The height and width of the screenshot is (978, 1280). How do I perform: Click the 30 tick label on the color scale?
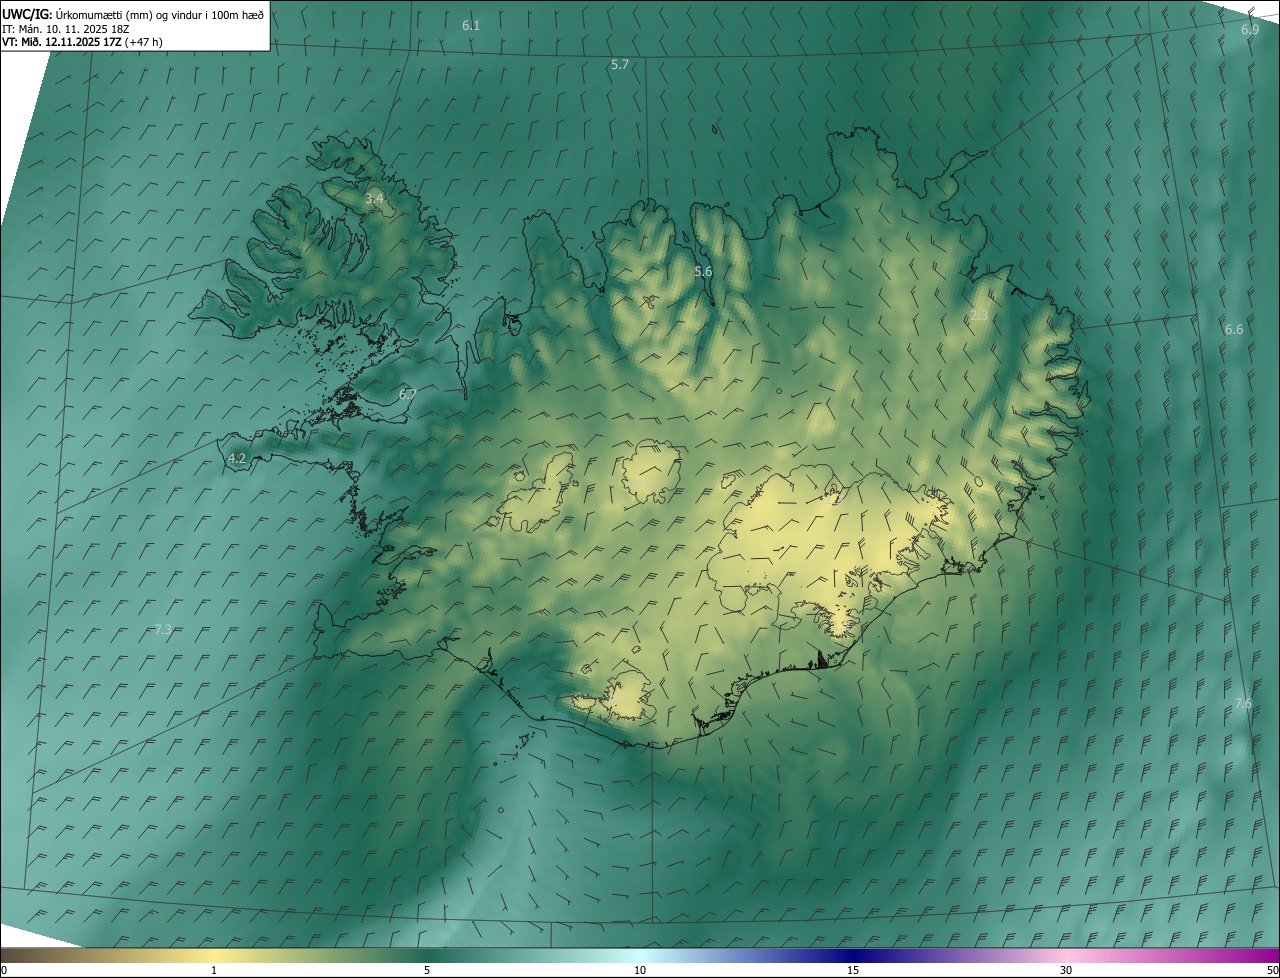1066,971
